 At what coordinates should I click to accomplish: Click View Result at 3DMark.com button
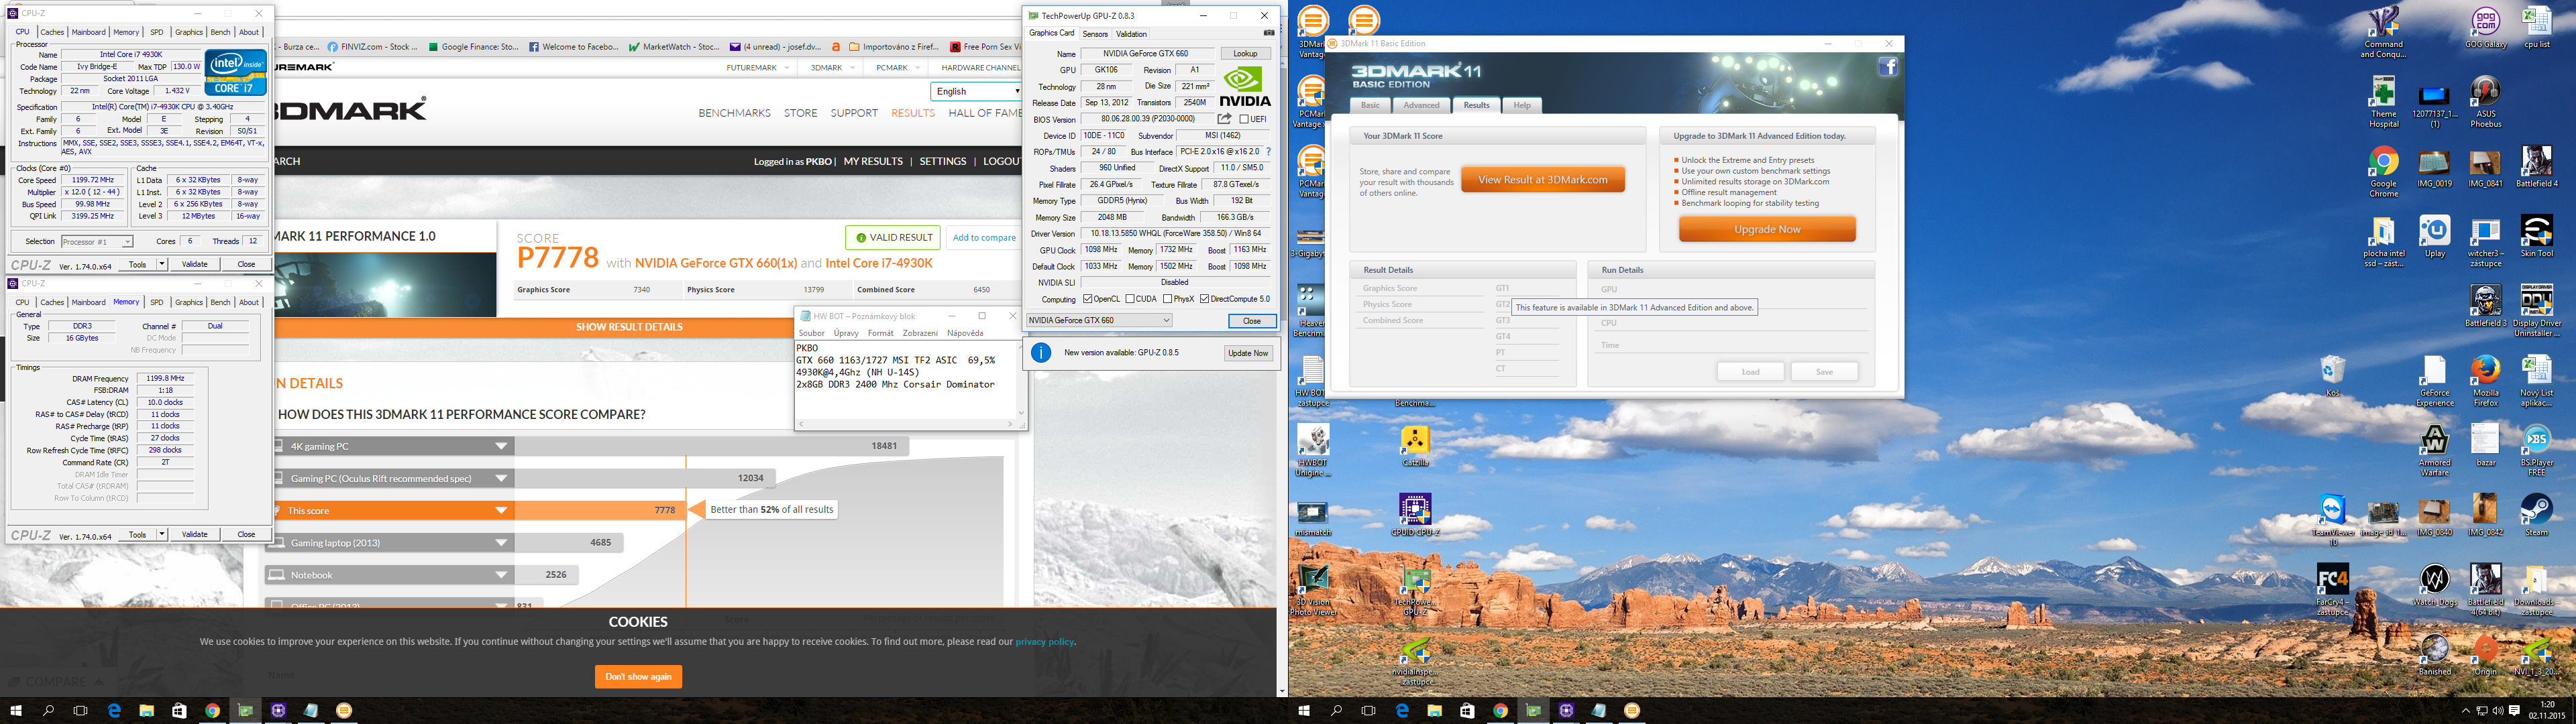pos(1542,180)
